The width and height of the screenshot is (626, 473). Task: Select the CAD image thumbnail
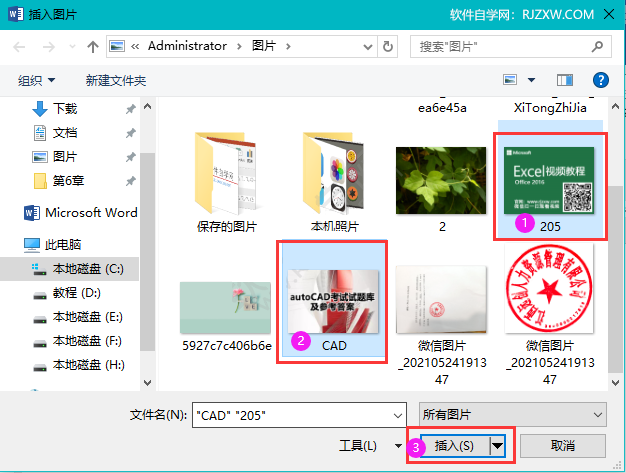click(x=334, y=301)
